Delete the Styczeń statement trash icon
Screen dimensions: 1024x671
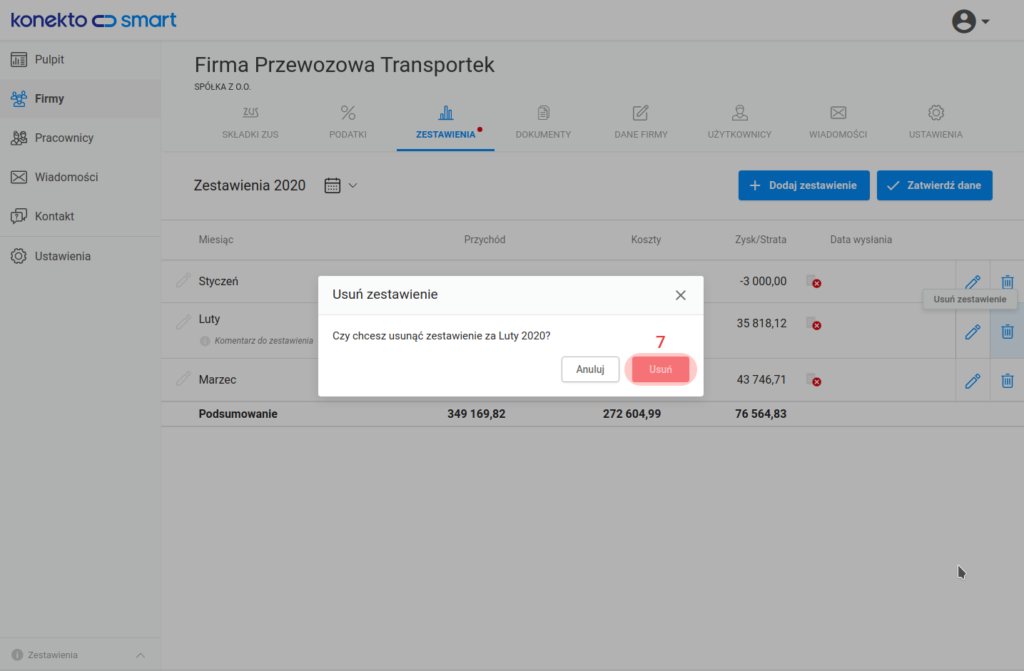point(1007,282)
